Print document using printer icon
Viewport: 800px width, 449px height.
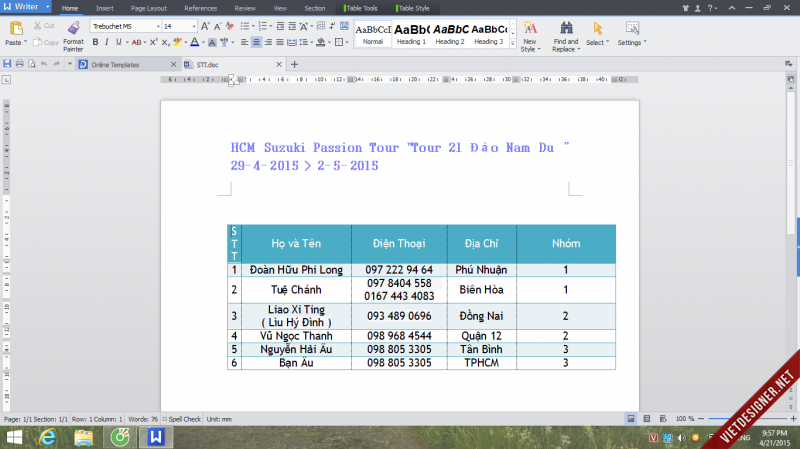[19, 64]
